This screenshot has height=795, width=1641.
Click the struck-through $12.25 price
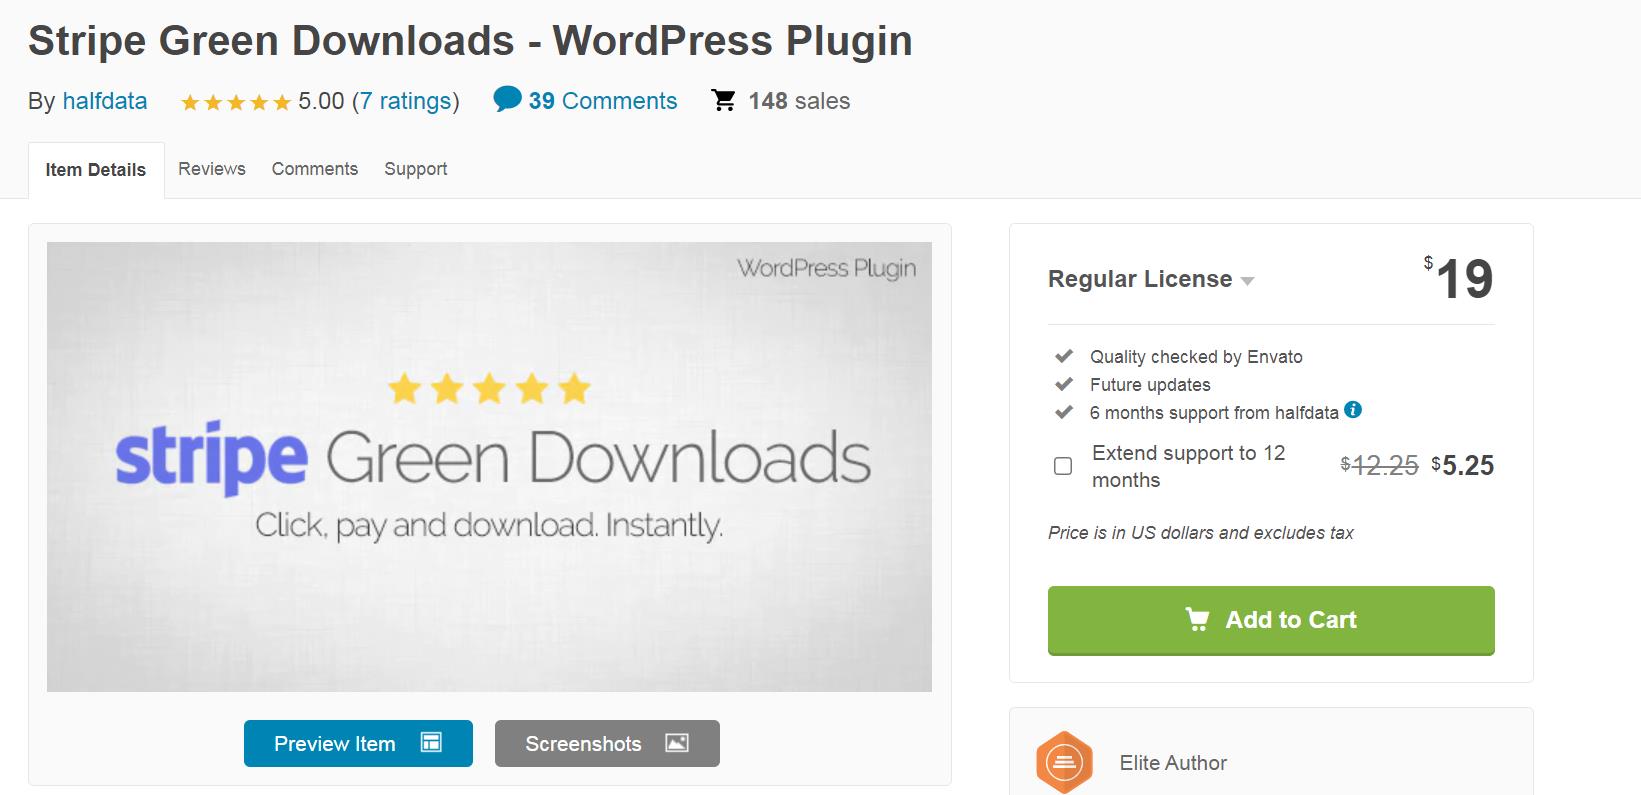click(1379, 466)
